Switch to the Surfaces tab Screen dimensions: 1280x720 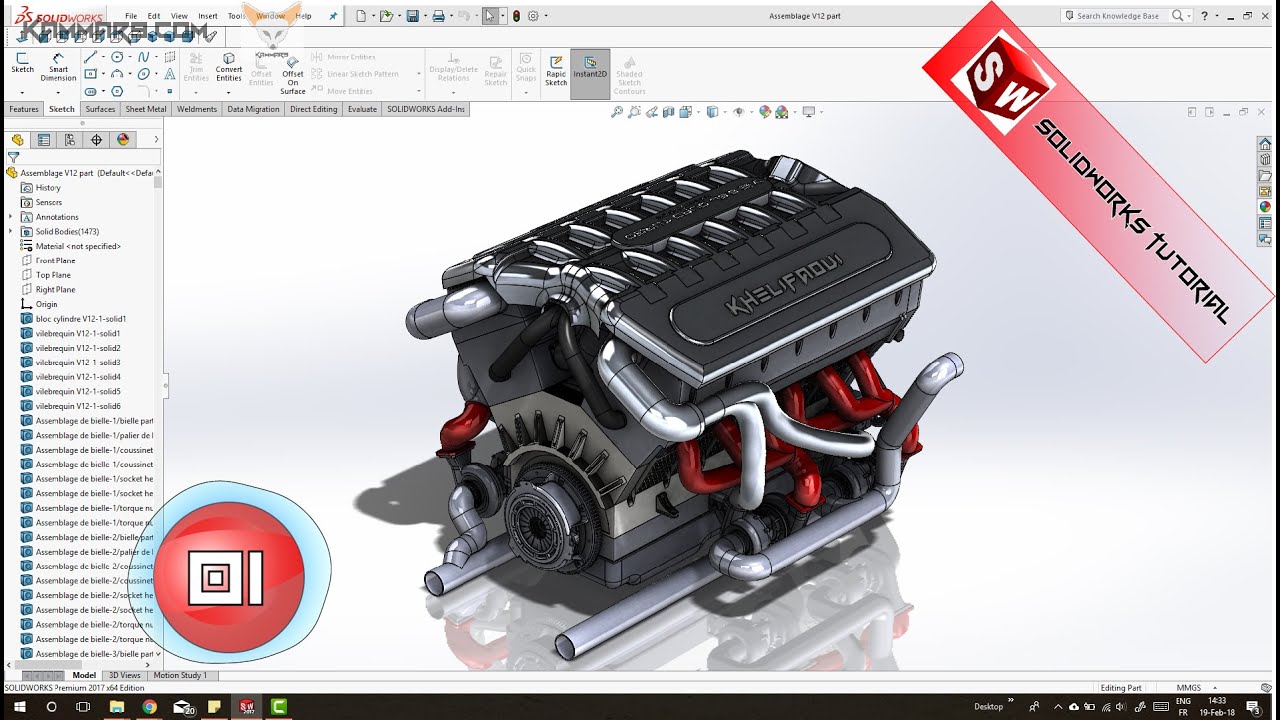click(x=100, y=109)
